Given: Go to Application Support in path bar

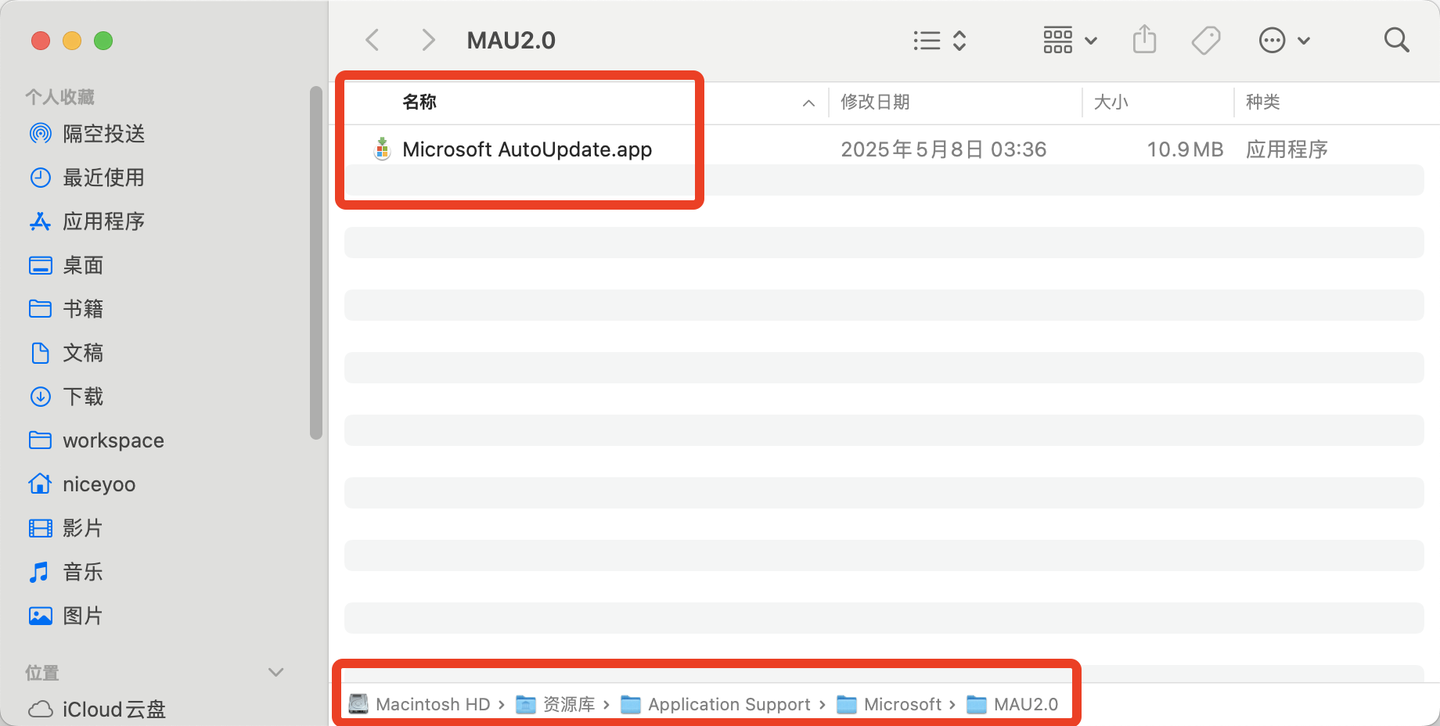Looking at the screenshot, I should pos(716,705).
